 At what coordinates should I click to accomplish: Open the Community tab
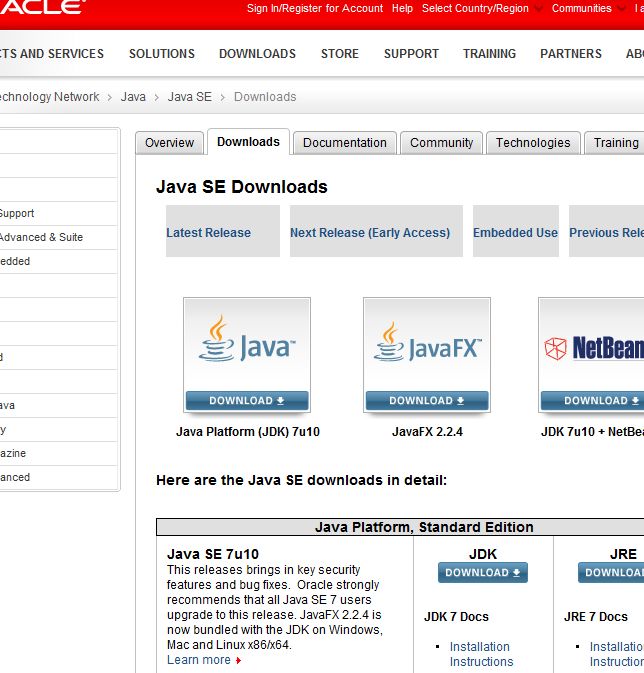(x=441, y=142)
